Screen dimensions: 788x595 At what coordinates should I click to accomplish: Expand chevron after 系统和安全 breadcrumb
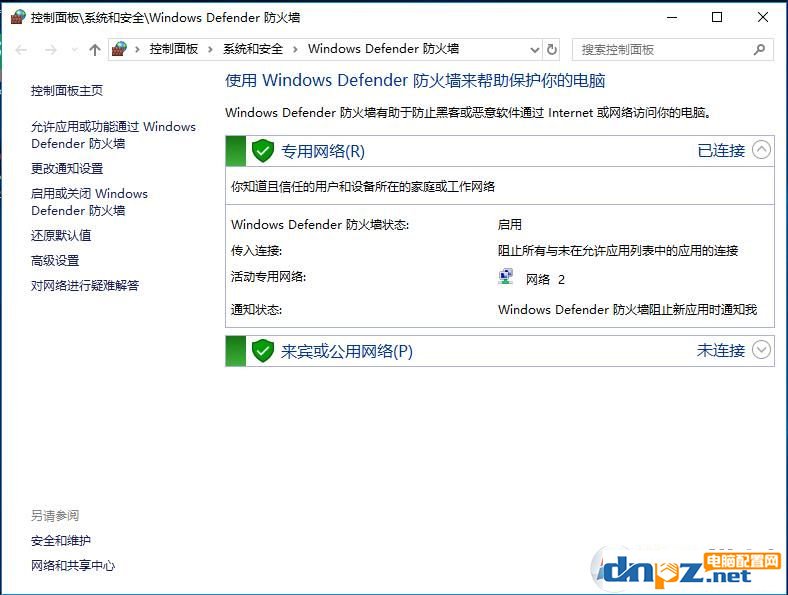coord(296,49)
